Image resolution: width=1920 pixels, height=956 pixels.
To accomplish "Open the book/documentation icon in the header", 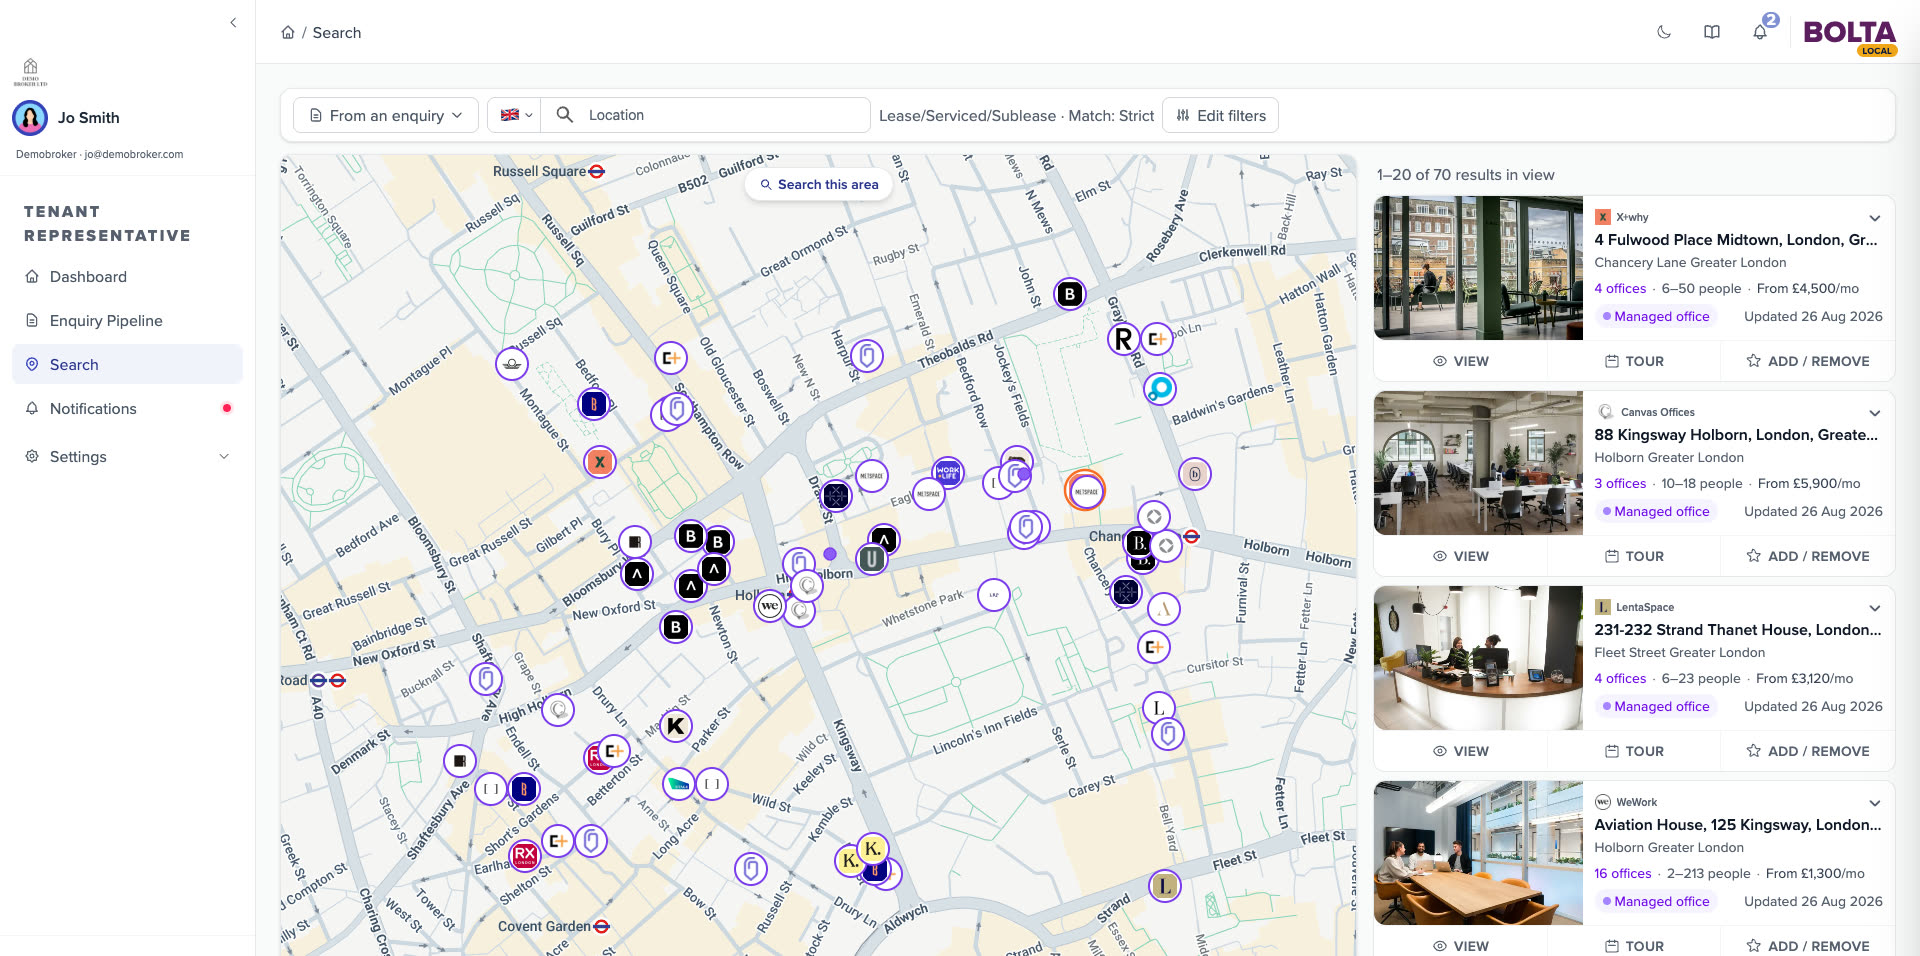I will (1712, 32).
